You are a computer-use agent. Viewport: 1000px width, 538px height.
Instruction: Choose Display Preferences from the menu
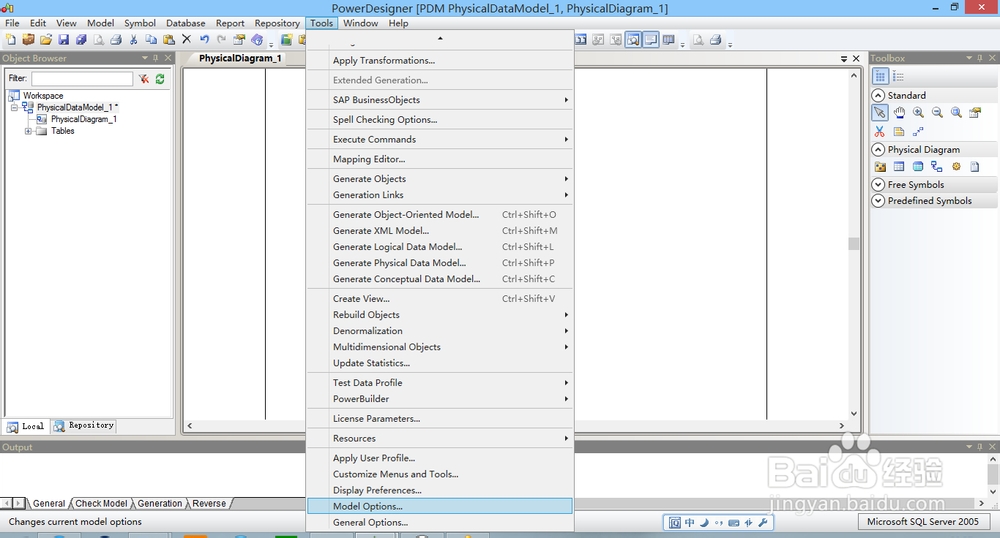(x=440, y=490)
